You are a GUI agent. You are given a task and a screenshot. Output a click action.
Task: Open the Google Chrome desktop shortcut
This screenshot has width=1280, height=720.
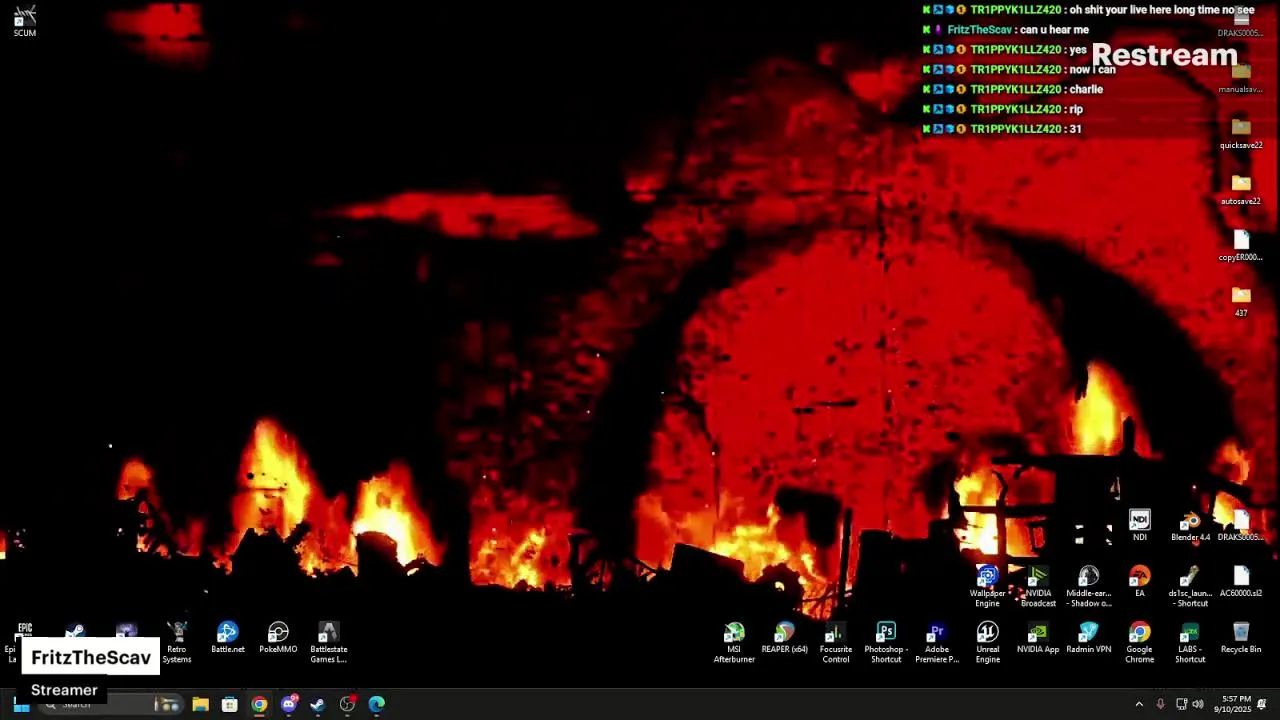tap(1139, 642)
